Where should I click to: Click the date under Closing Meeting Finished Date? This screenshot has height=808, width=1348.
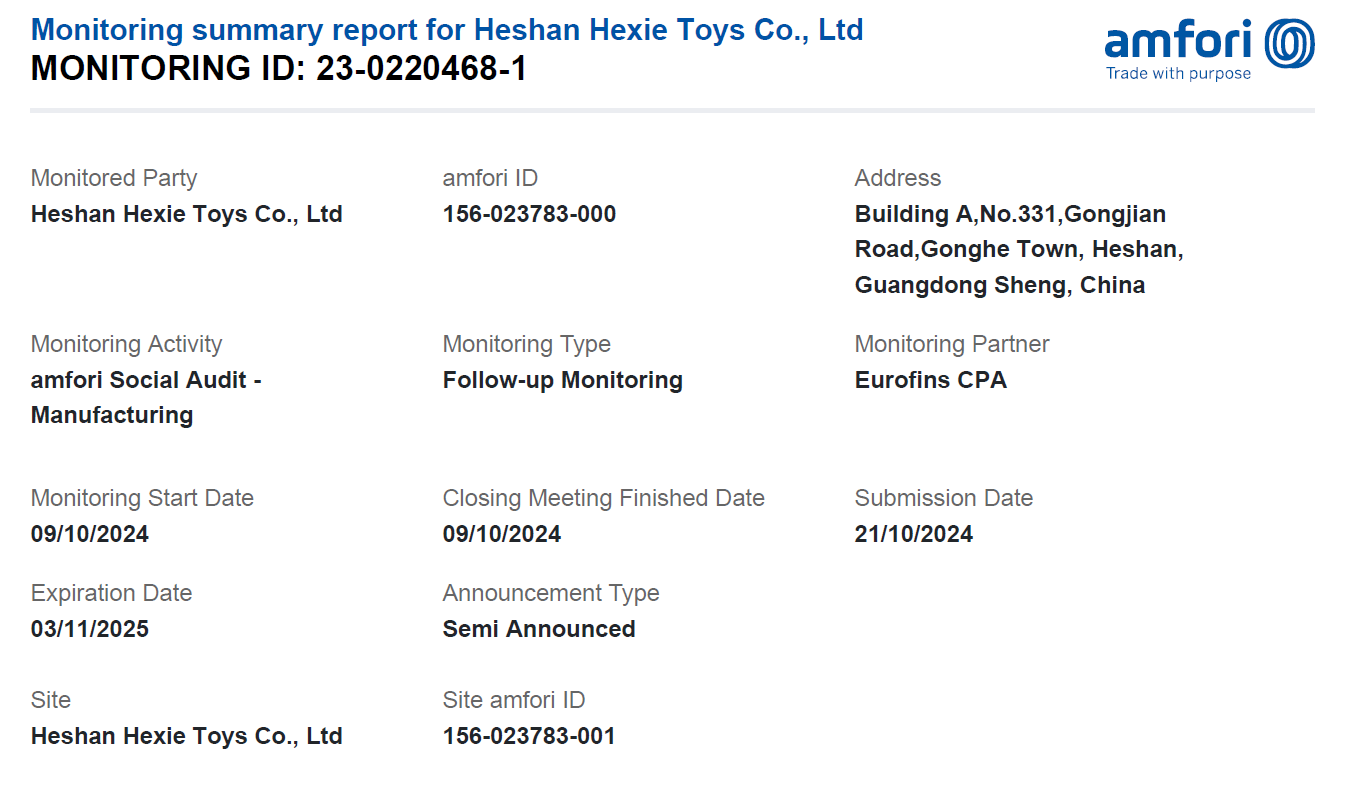[x=502, y=534]
